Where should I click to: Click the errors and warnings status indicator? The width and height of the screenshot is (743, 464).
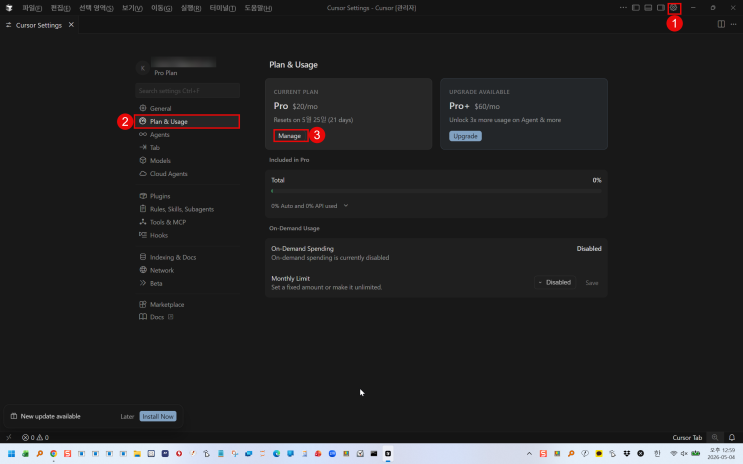point(35,437)
